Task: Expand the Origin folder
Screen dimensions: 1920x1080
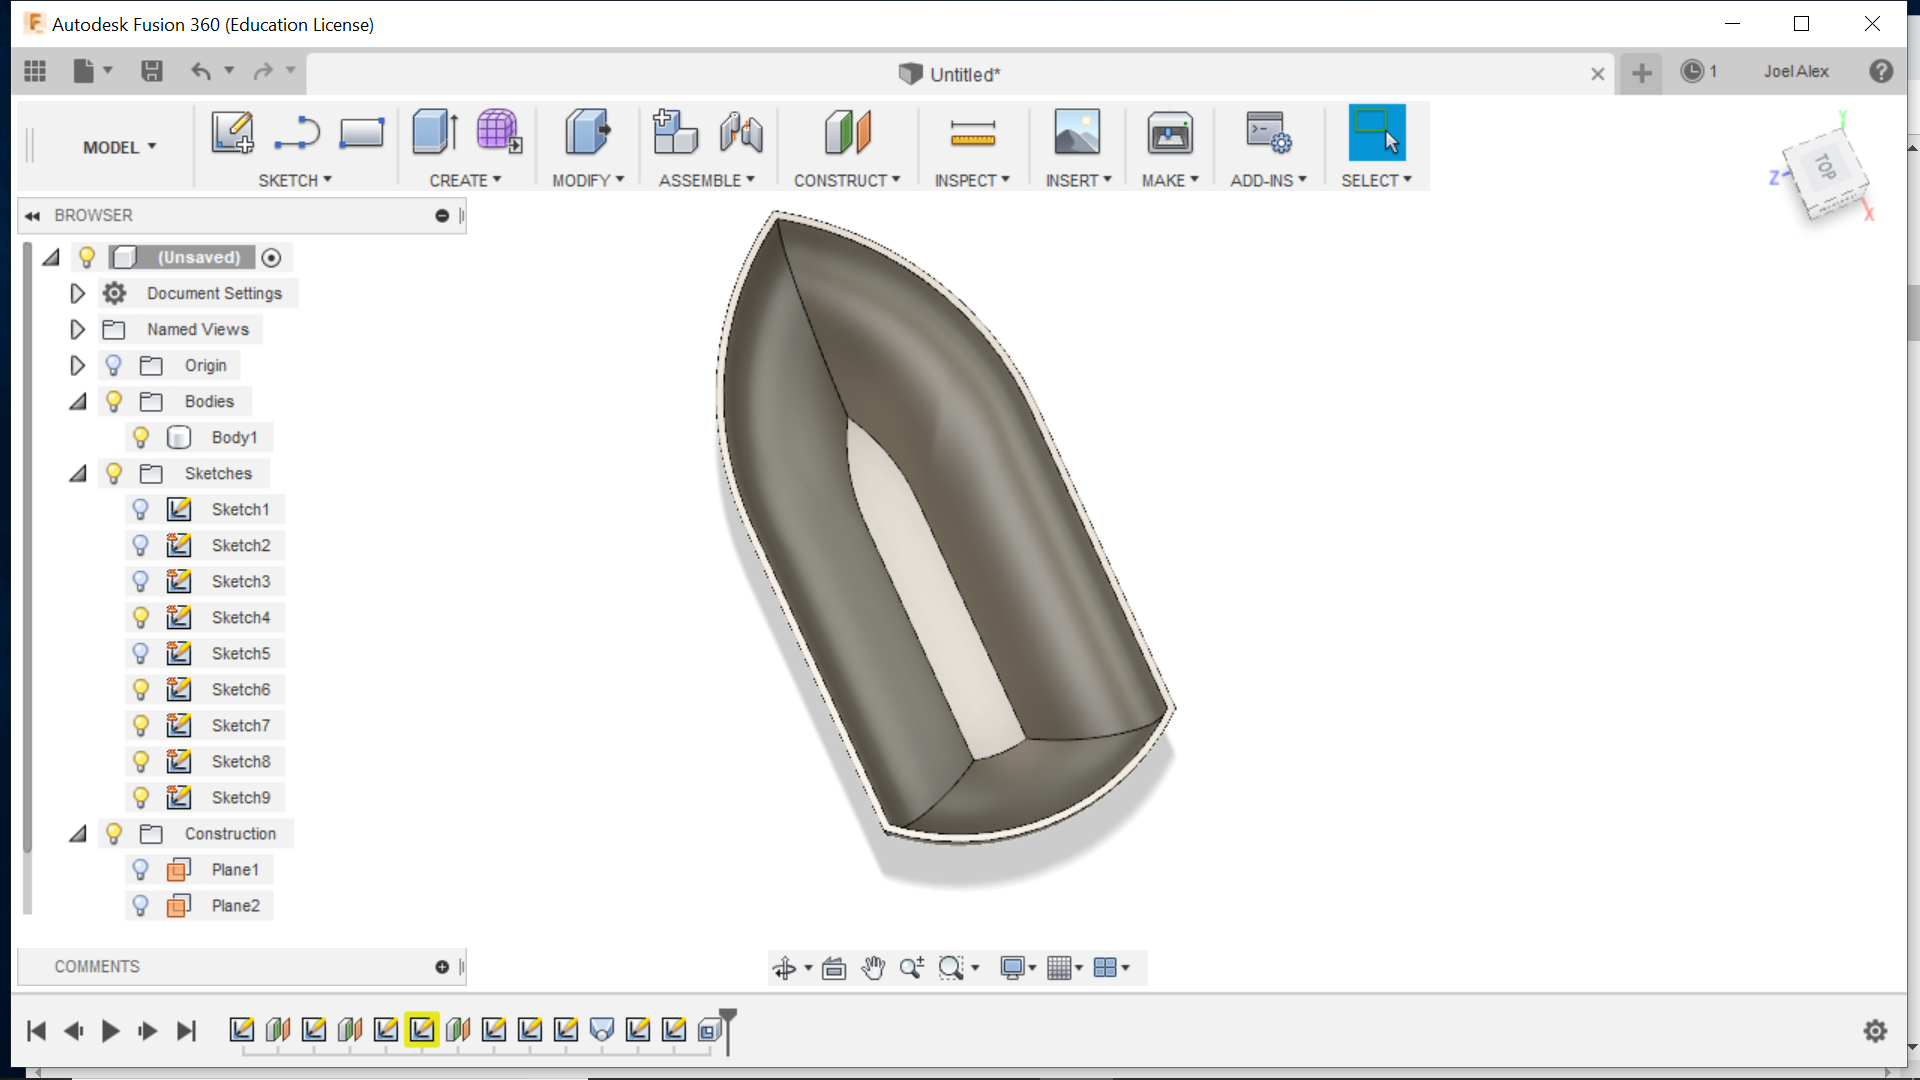Action: coord(77,365)
